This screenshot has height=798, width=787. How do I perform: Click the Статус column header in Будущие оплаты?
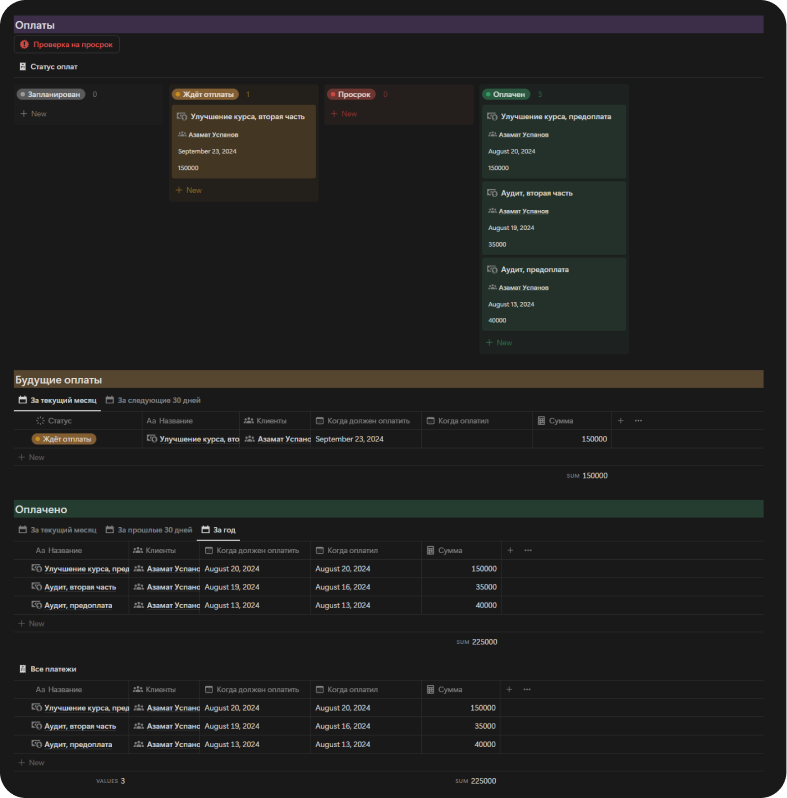pyautogui.click(x=54, y=421)
